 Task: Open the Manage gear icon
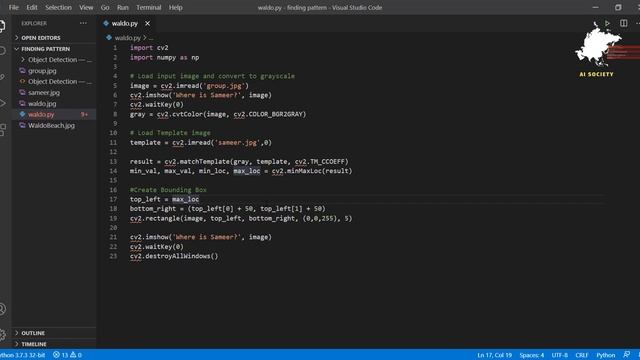point(2,335)
